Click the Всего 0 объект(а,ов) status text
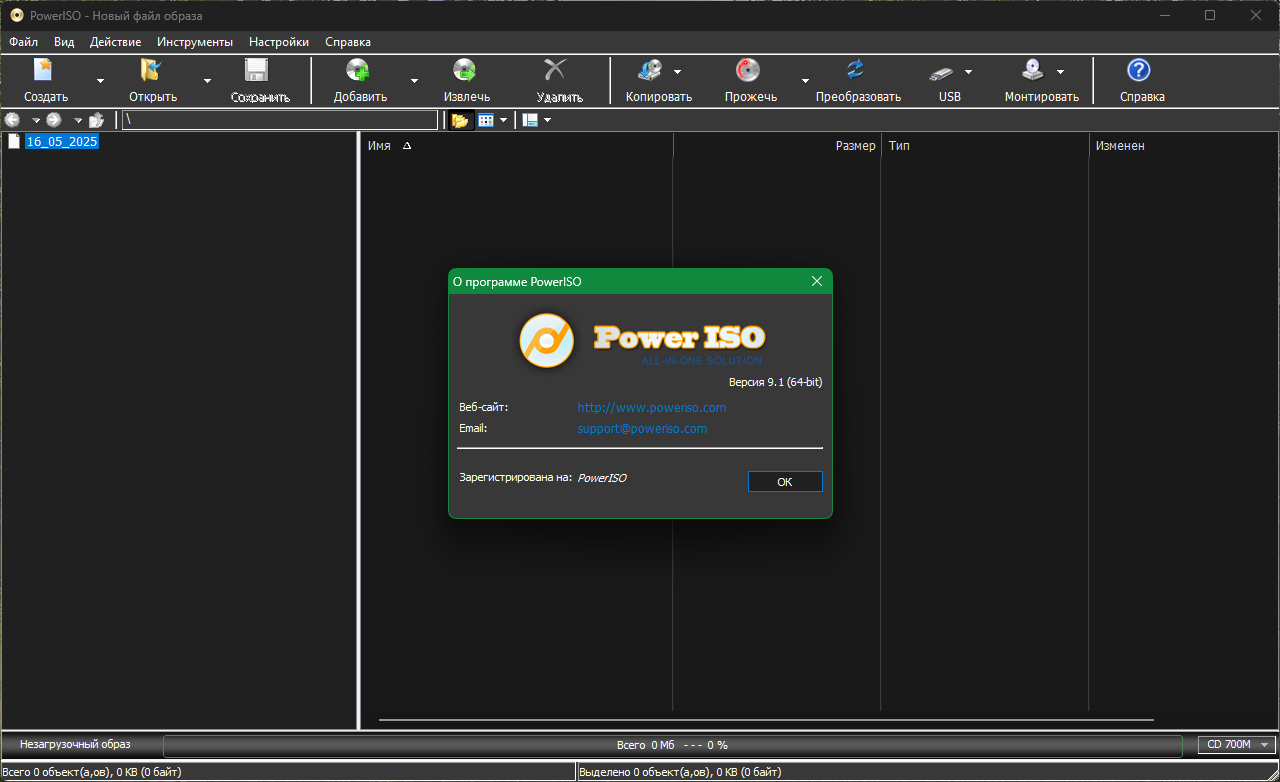The height and width of the screenshot is (782, 1280). click(93, 772)
